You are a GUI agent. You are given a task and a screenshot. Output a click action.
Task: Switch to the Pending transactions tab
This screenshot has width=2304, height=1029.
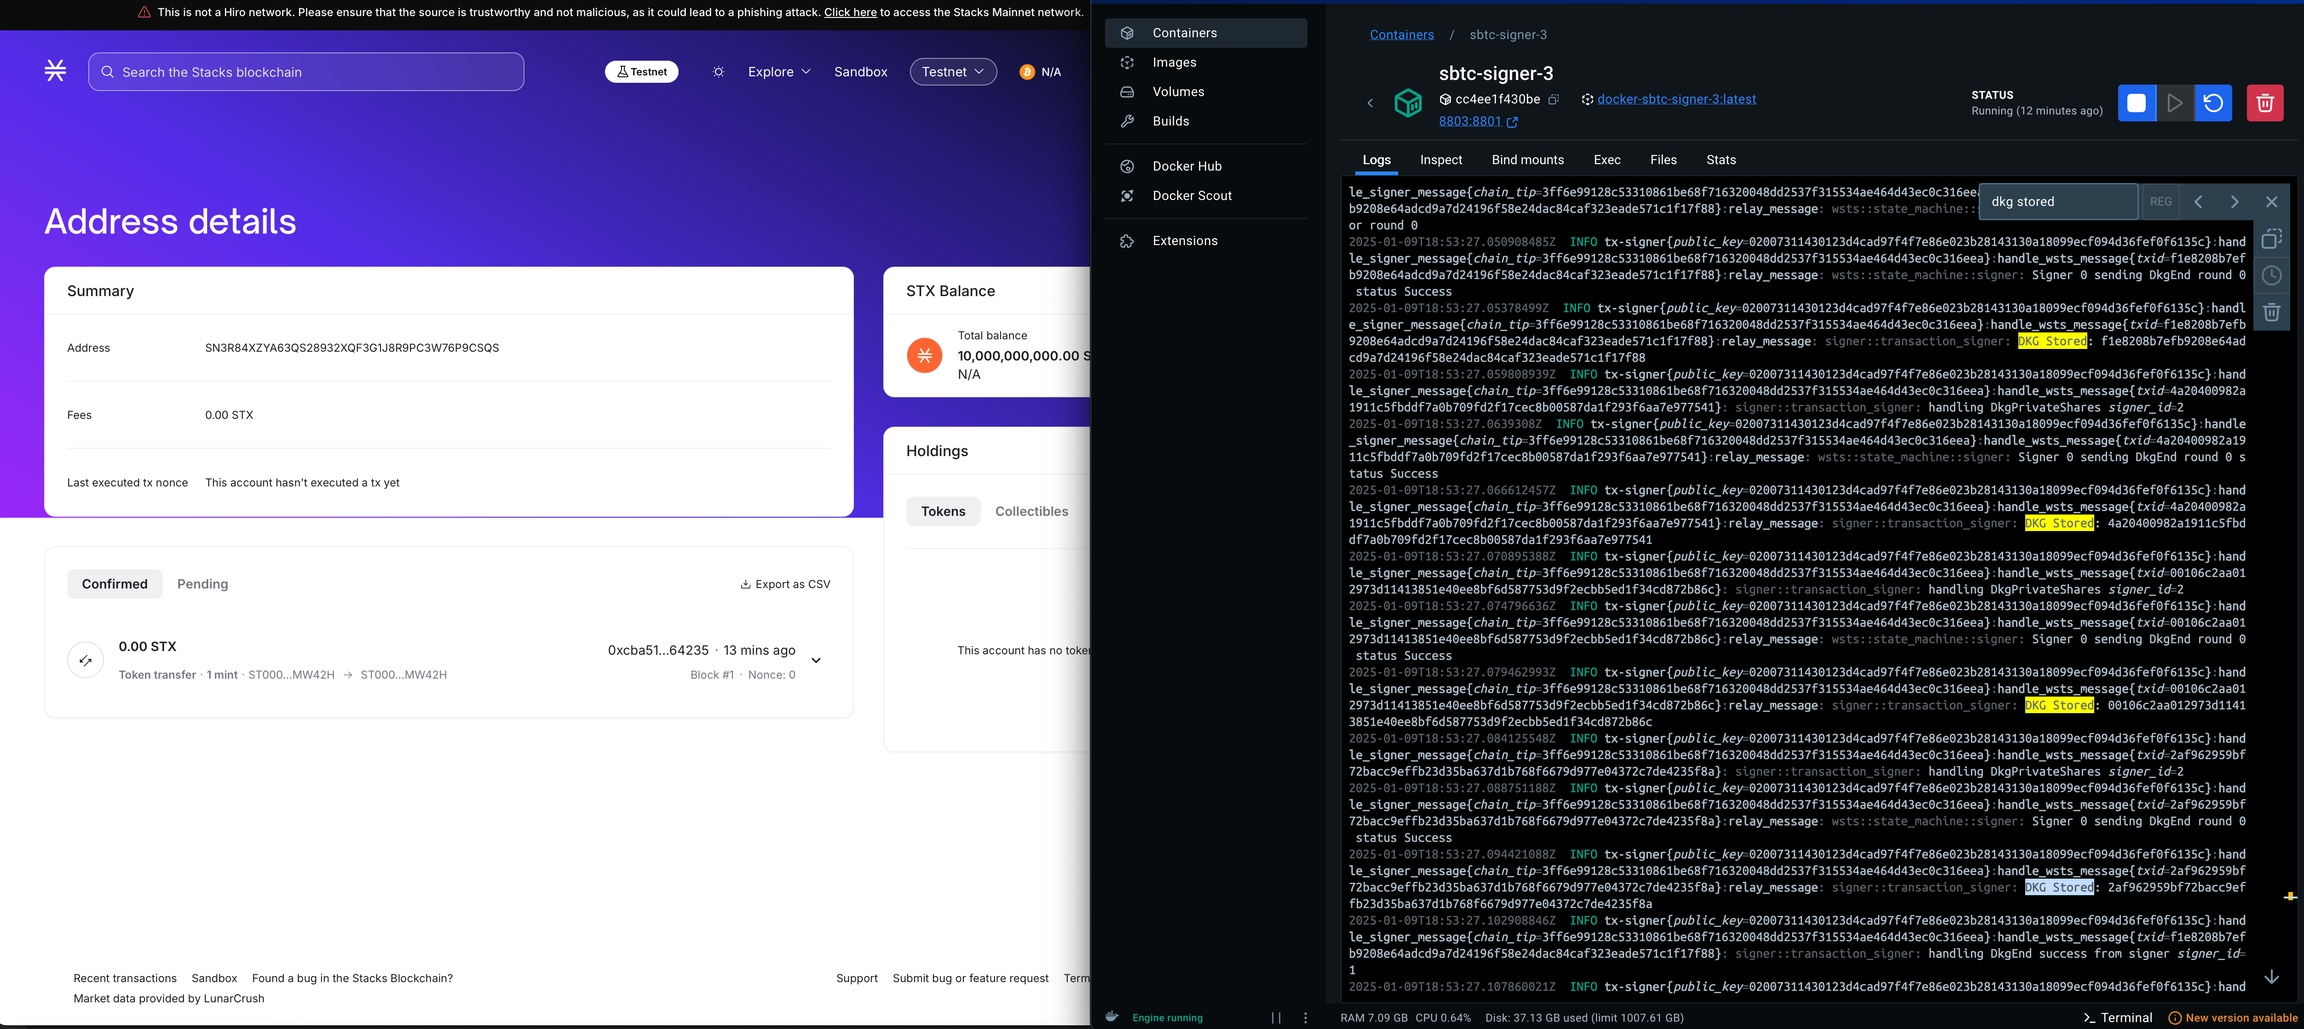[202, 584]
